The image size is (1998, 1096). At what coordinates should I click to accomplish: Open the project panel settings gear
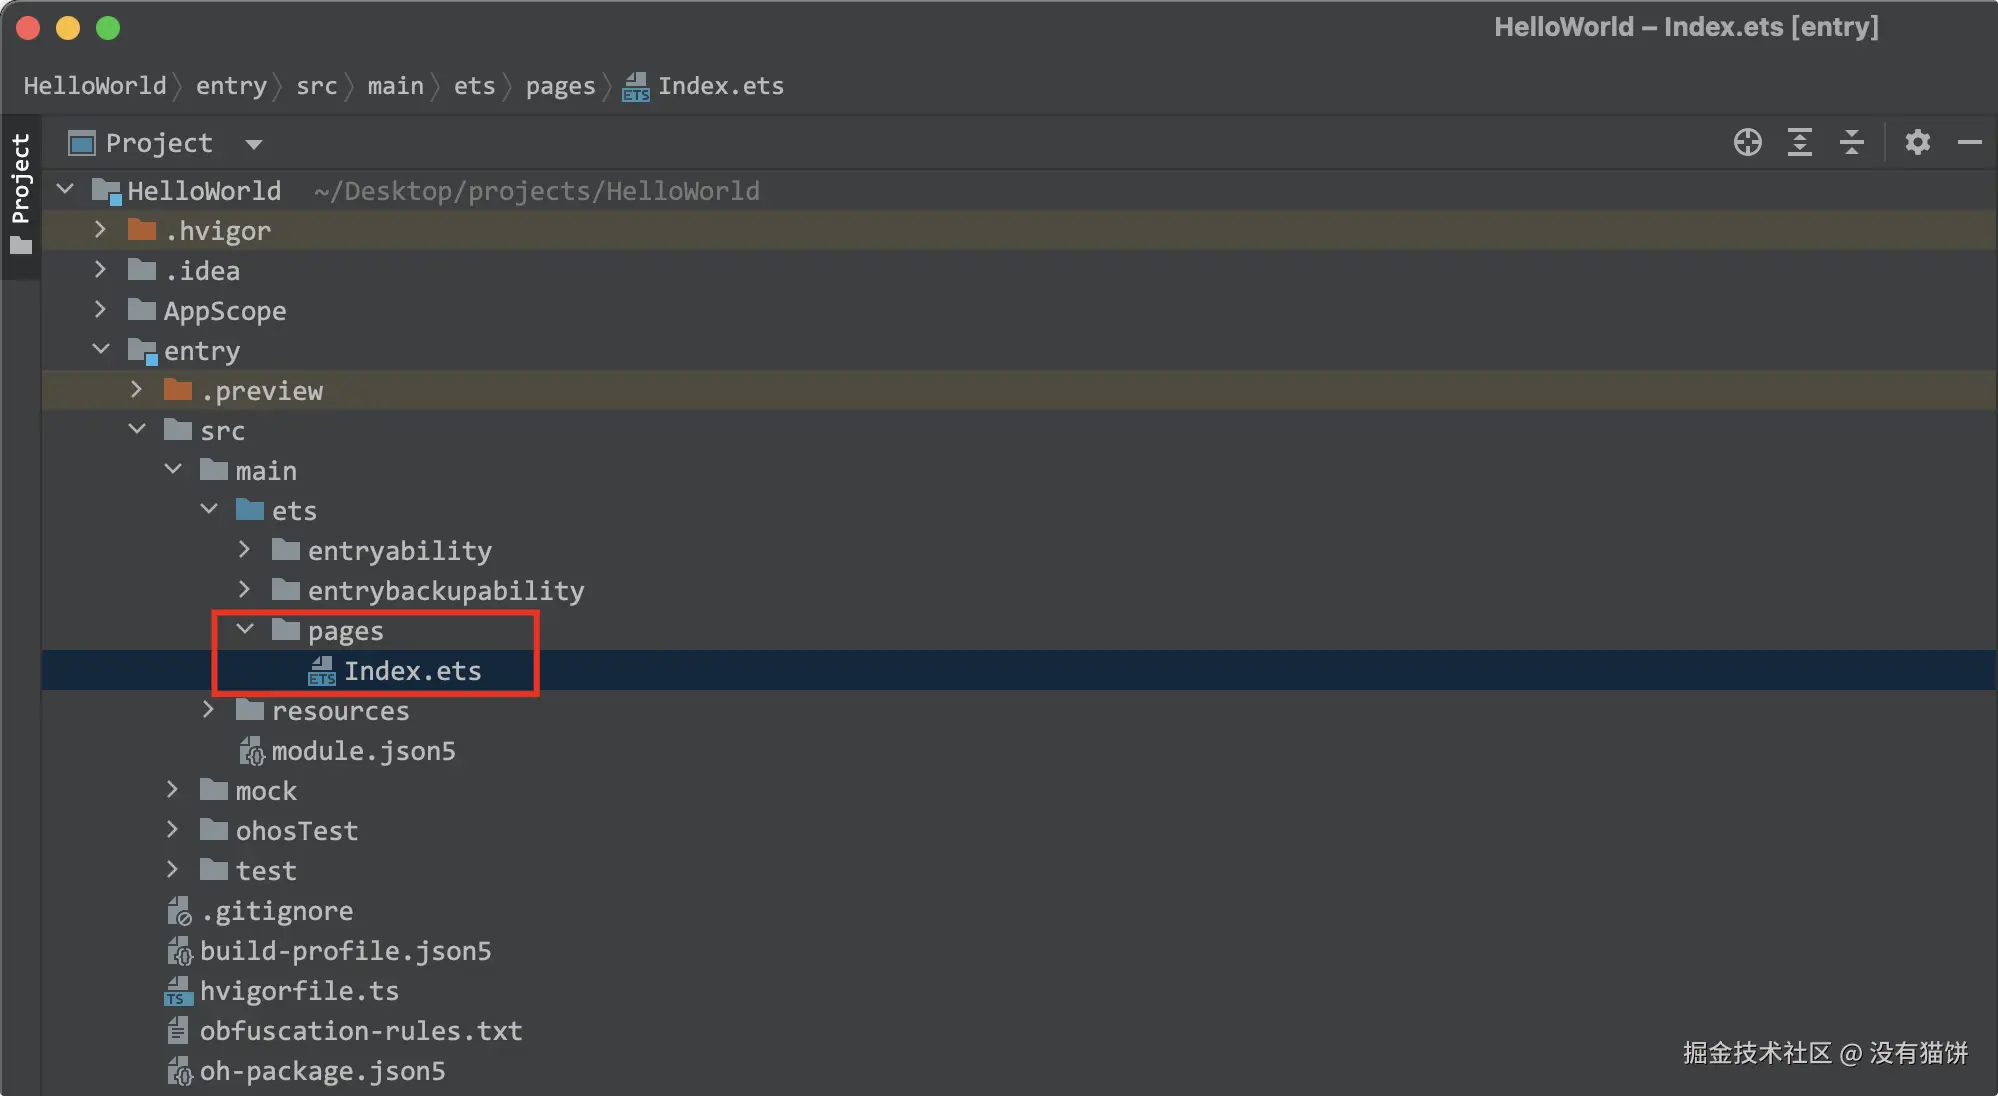pyautogui.click(x=1917, y=143)
